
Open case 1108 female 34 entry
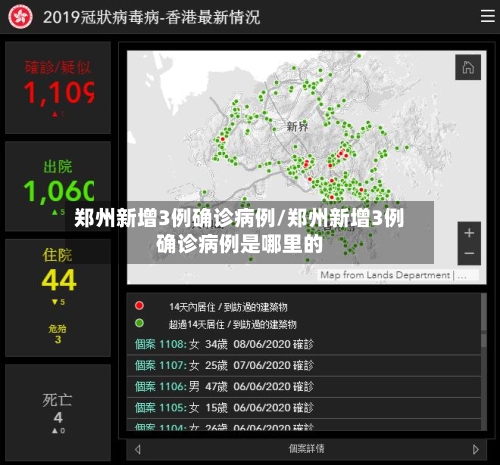click(x=304, y=344)
